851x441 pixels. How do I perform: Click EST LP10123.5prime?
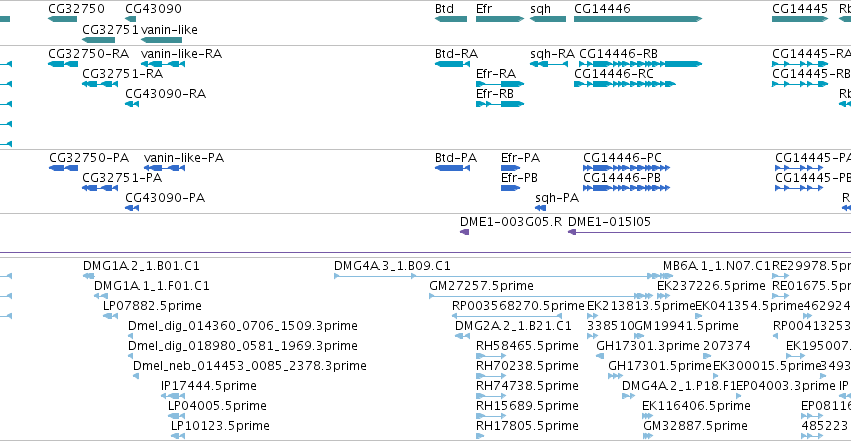coord(177,437)
